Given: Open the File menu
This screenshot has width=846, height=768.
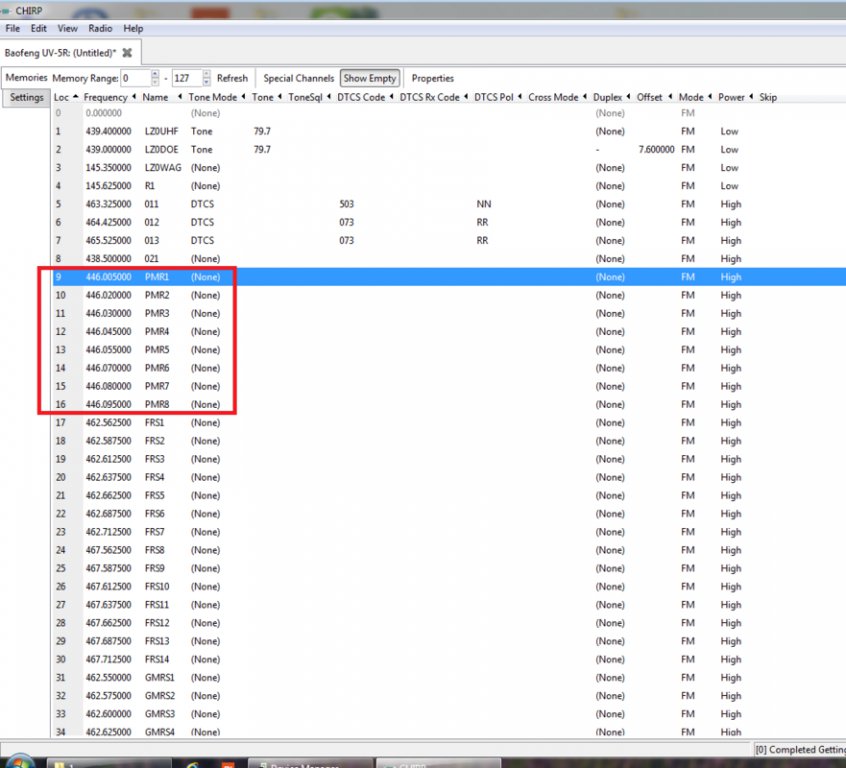Looking at the screenshot, I should pos(13,29).
